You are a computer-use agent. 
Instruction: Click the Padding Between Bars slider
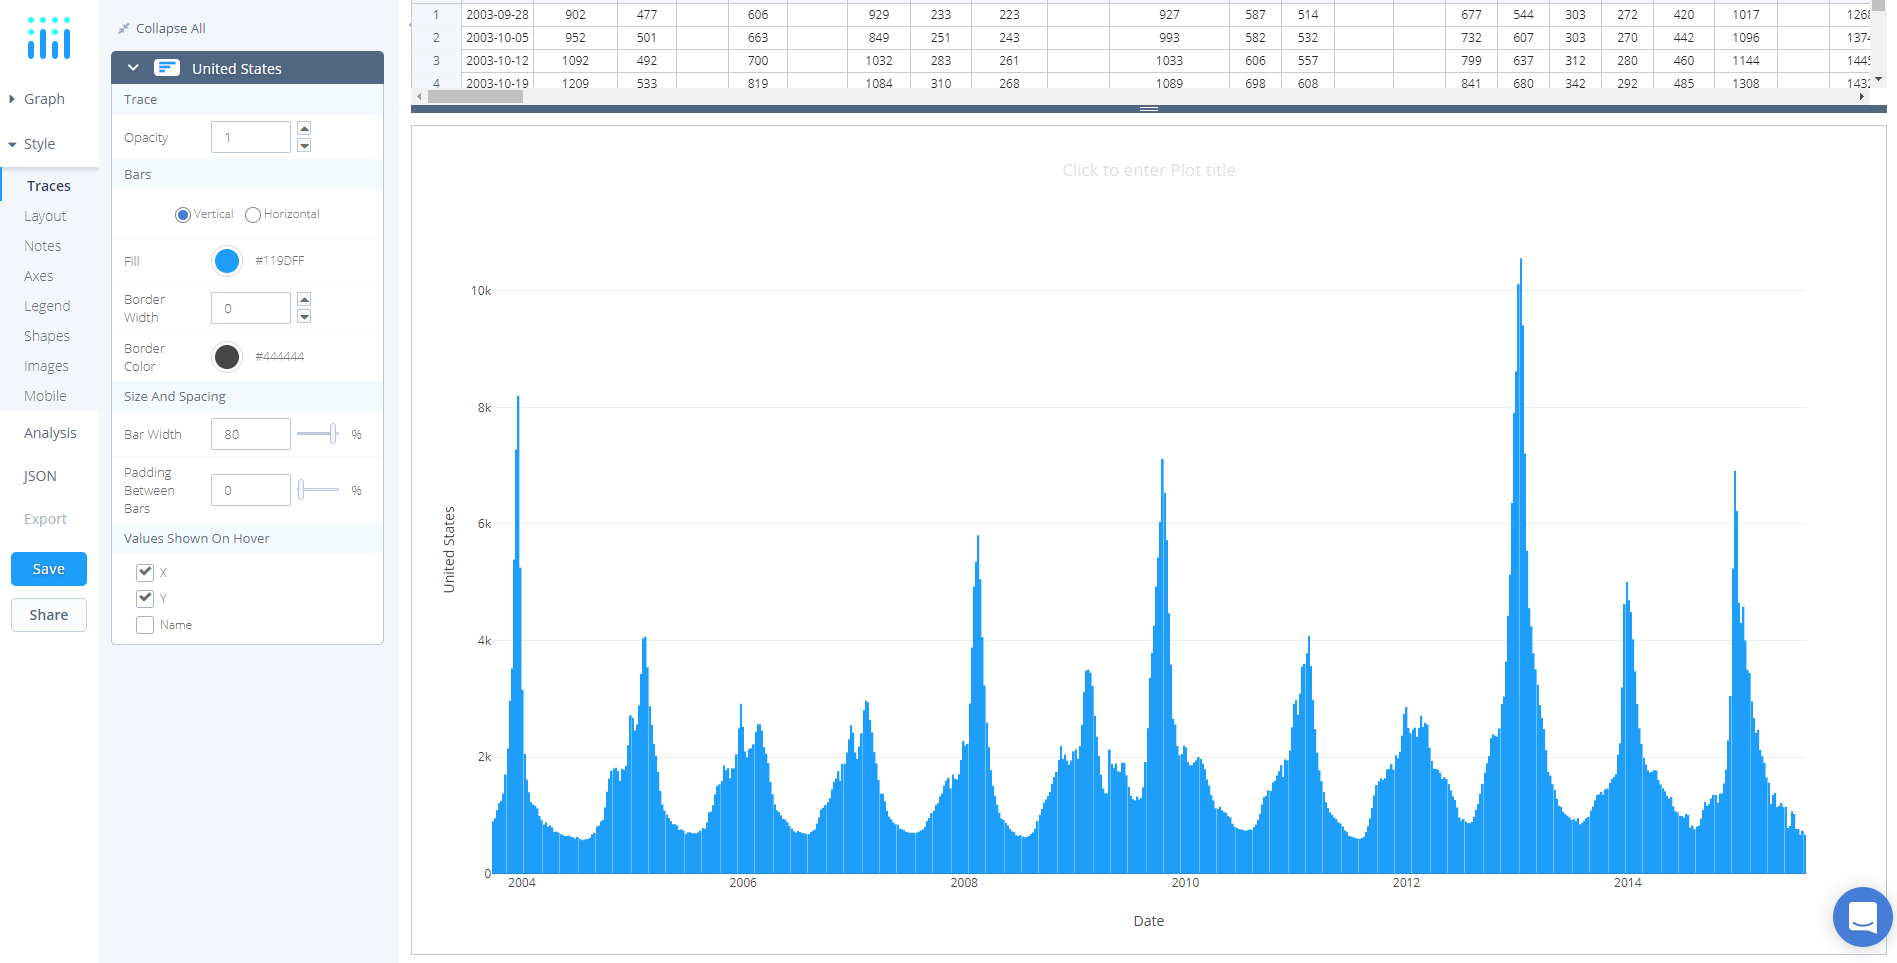point(318,490)
